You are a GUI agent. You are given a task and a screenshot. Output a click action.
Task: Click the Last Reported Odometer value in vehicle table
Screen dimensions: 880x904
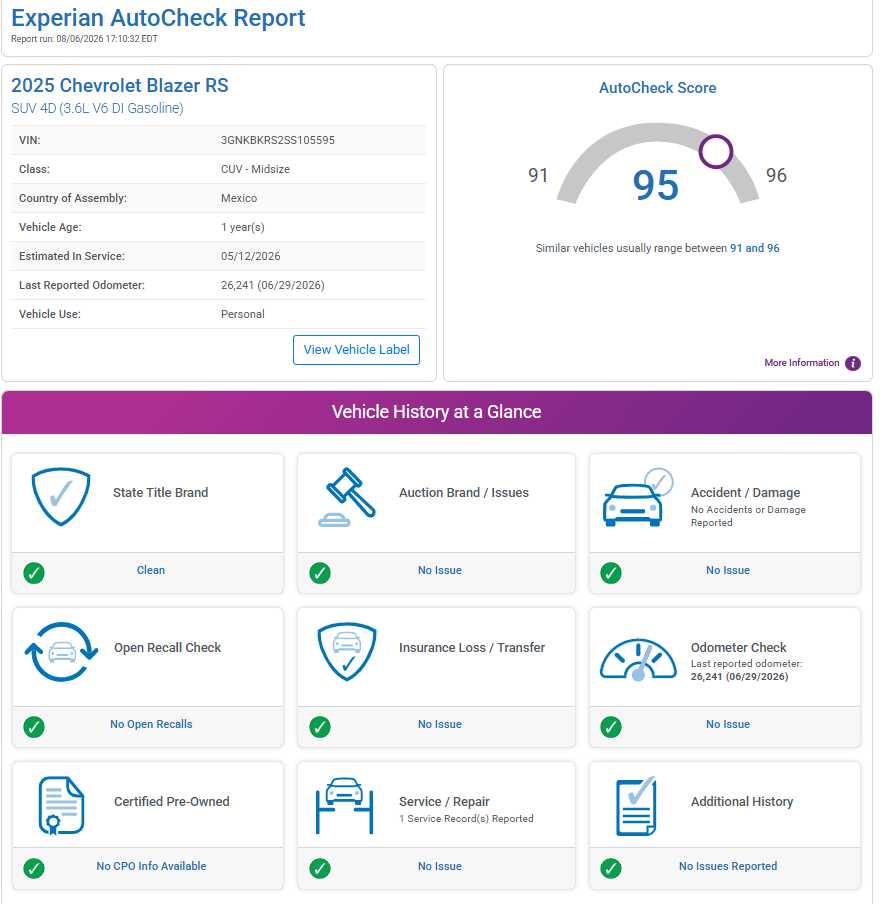pyautogui.click(x=272, y=285)
